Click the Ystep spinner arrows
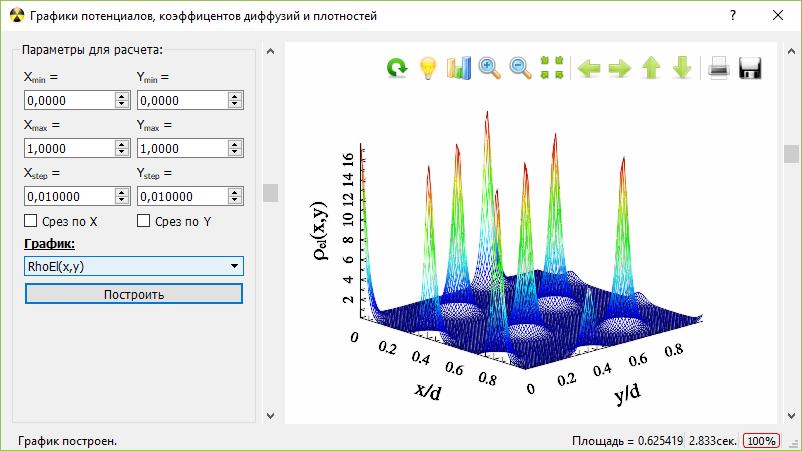Viewport: 802px width, 451px height. pyautogui.click(x=235, y=196)
